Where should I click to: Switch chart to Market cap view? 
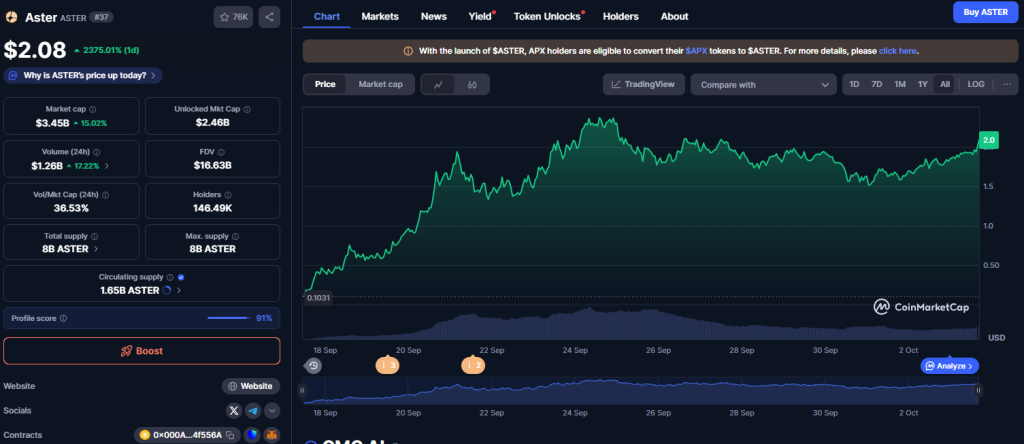point(380,85)
